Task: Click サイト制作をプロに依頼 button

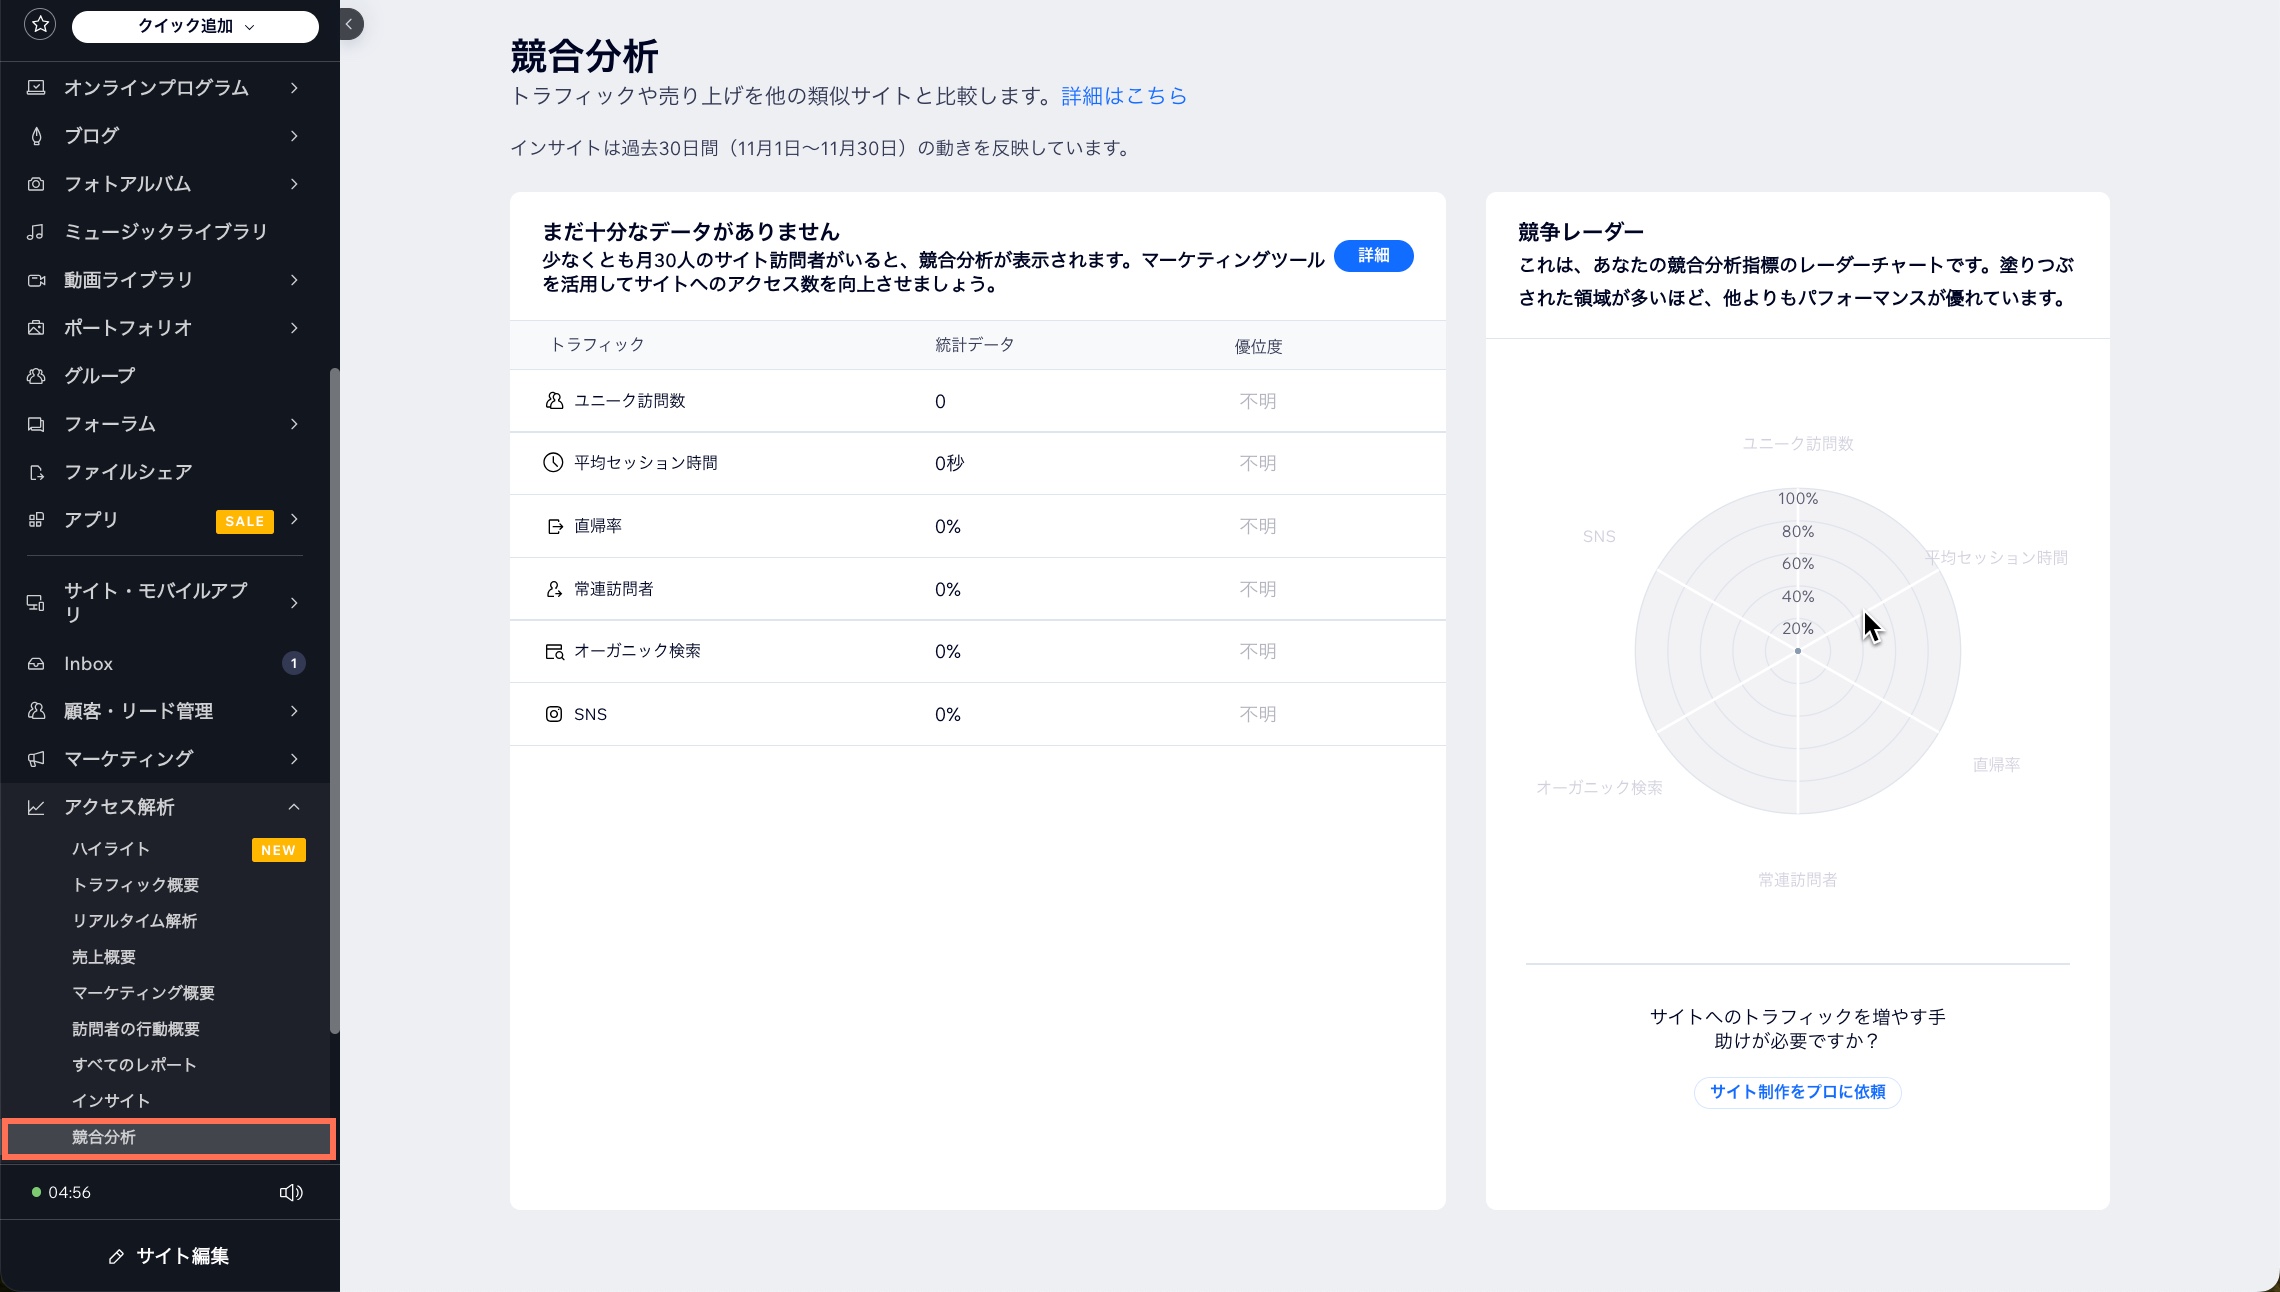Action: 1797,1092
